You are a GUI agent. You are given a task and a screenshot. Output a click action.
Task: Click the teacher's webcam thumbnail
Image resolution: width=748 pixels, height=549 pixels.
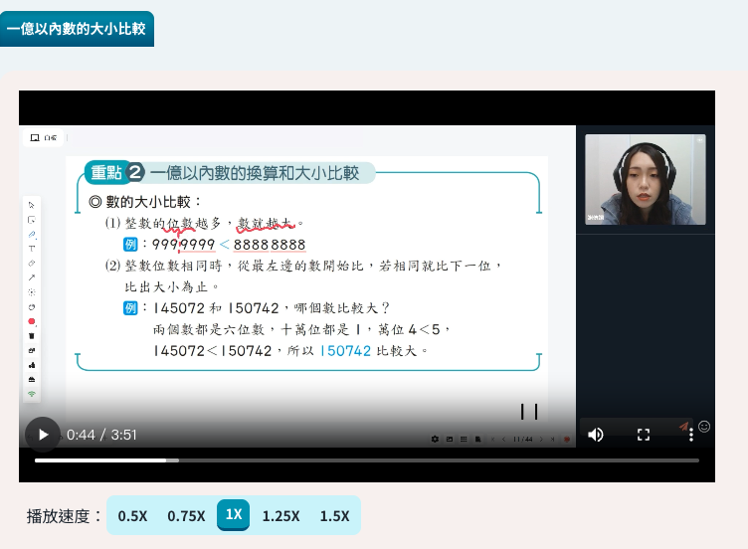click(x=645, y=179)
